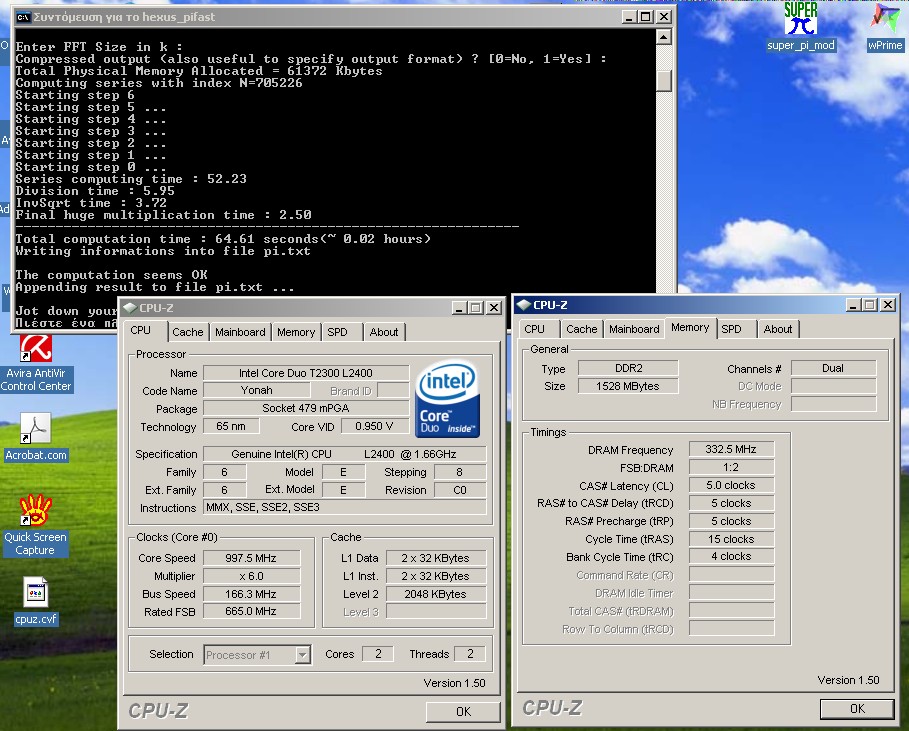Close the left CPU-Z window
Screen dimensions: 909x731
(x=494, y=308)
